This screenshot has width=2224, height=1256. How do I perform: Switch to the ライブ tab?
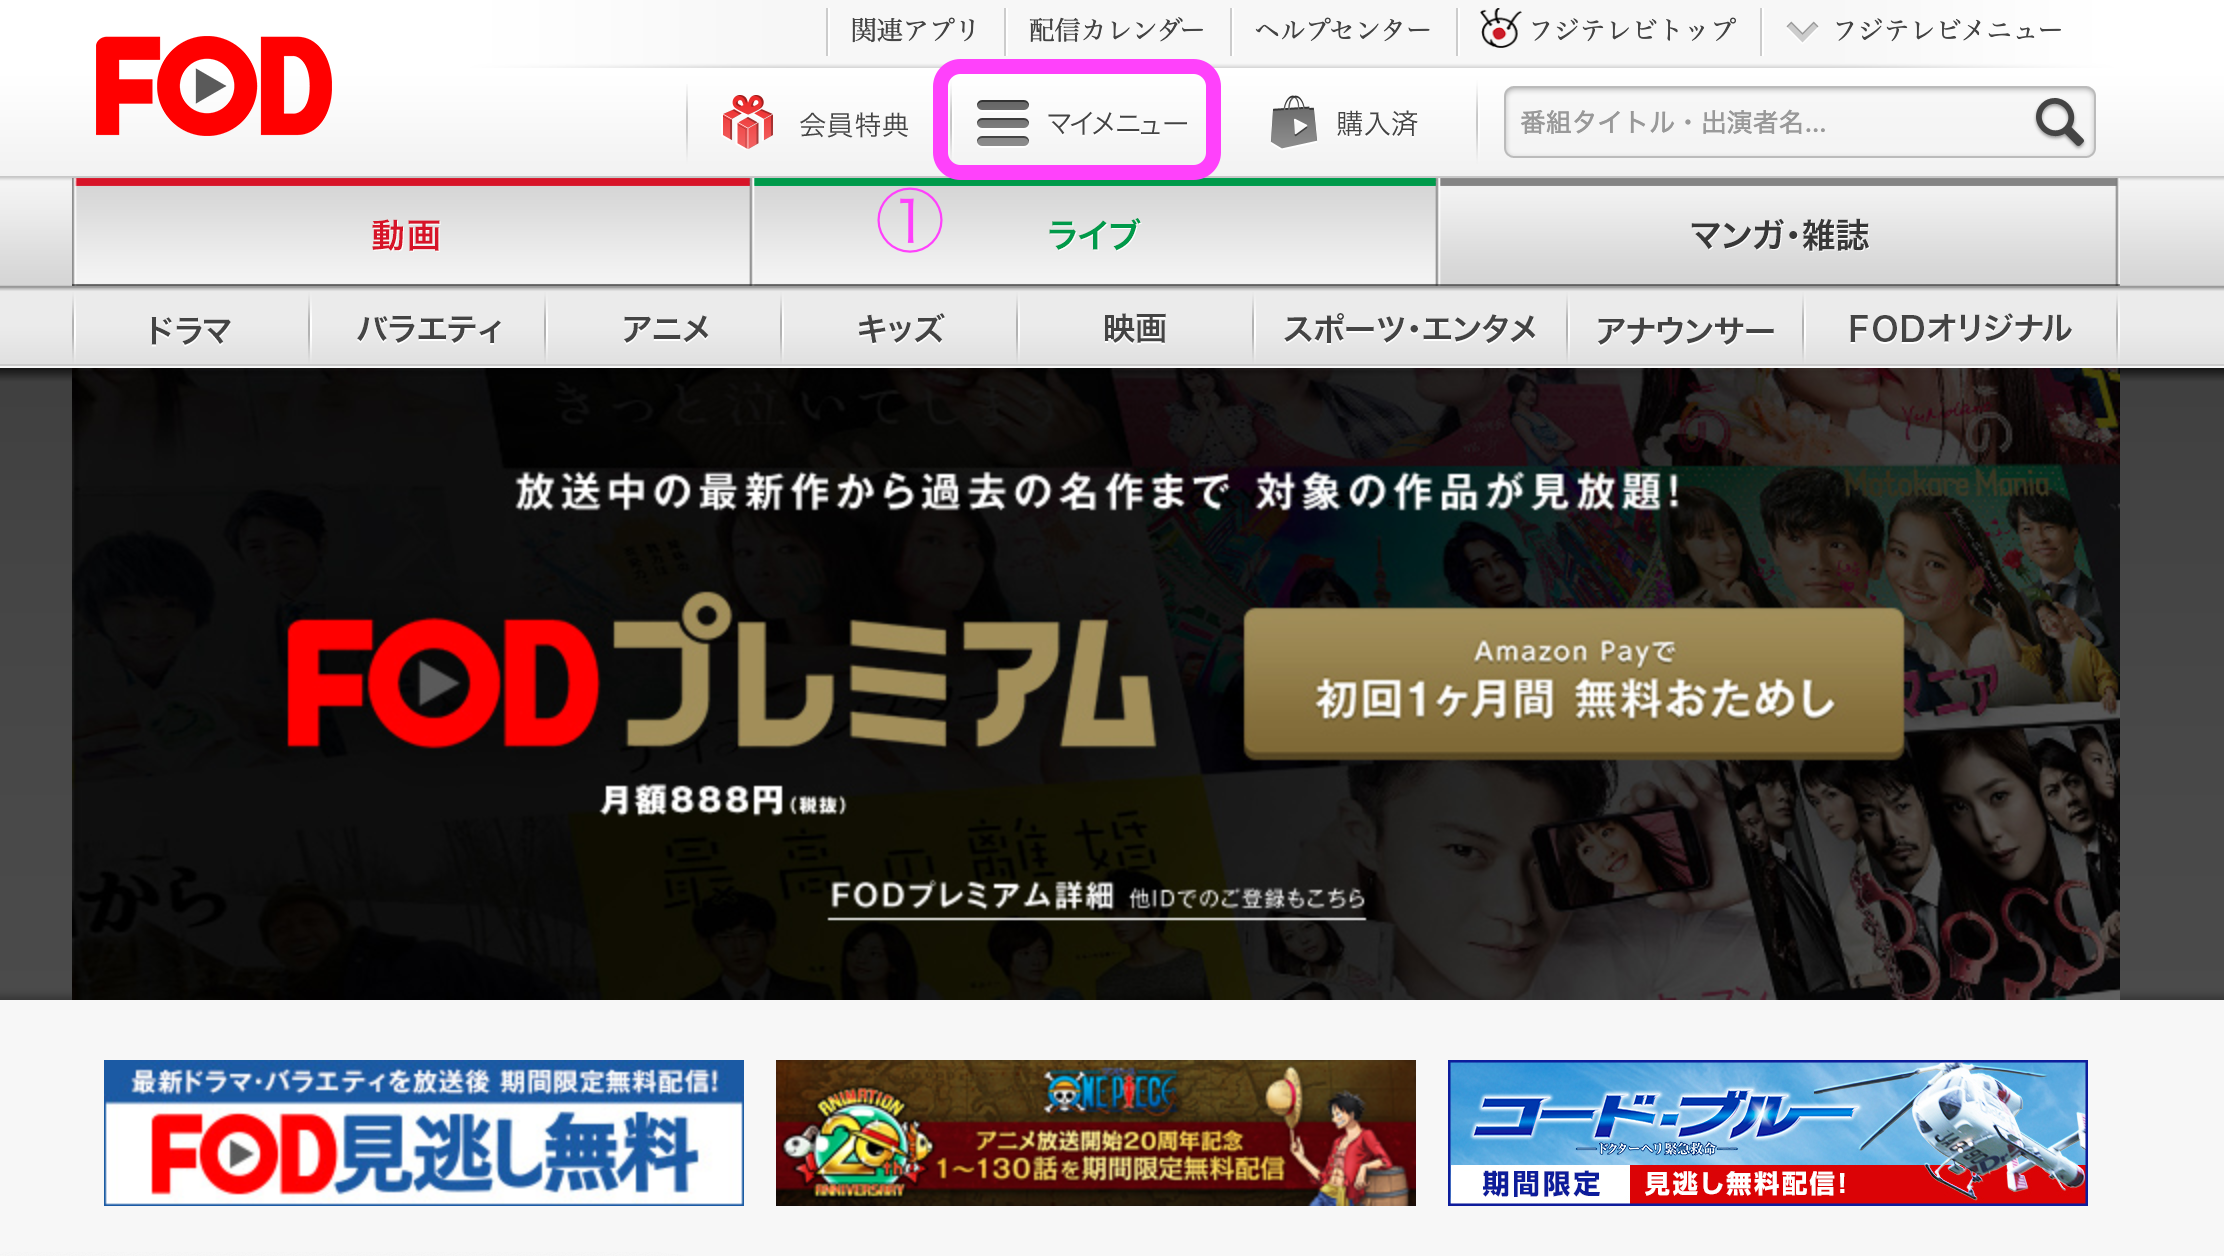1094,233
